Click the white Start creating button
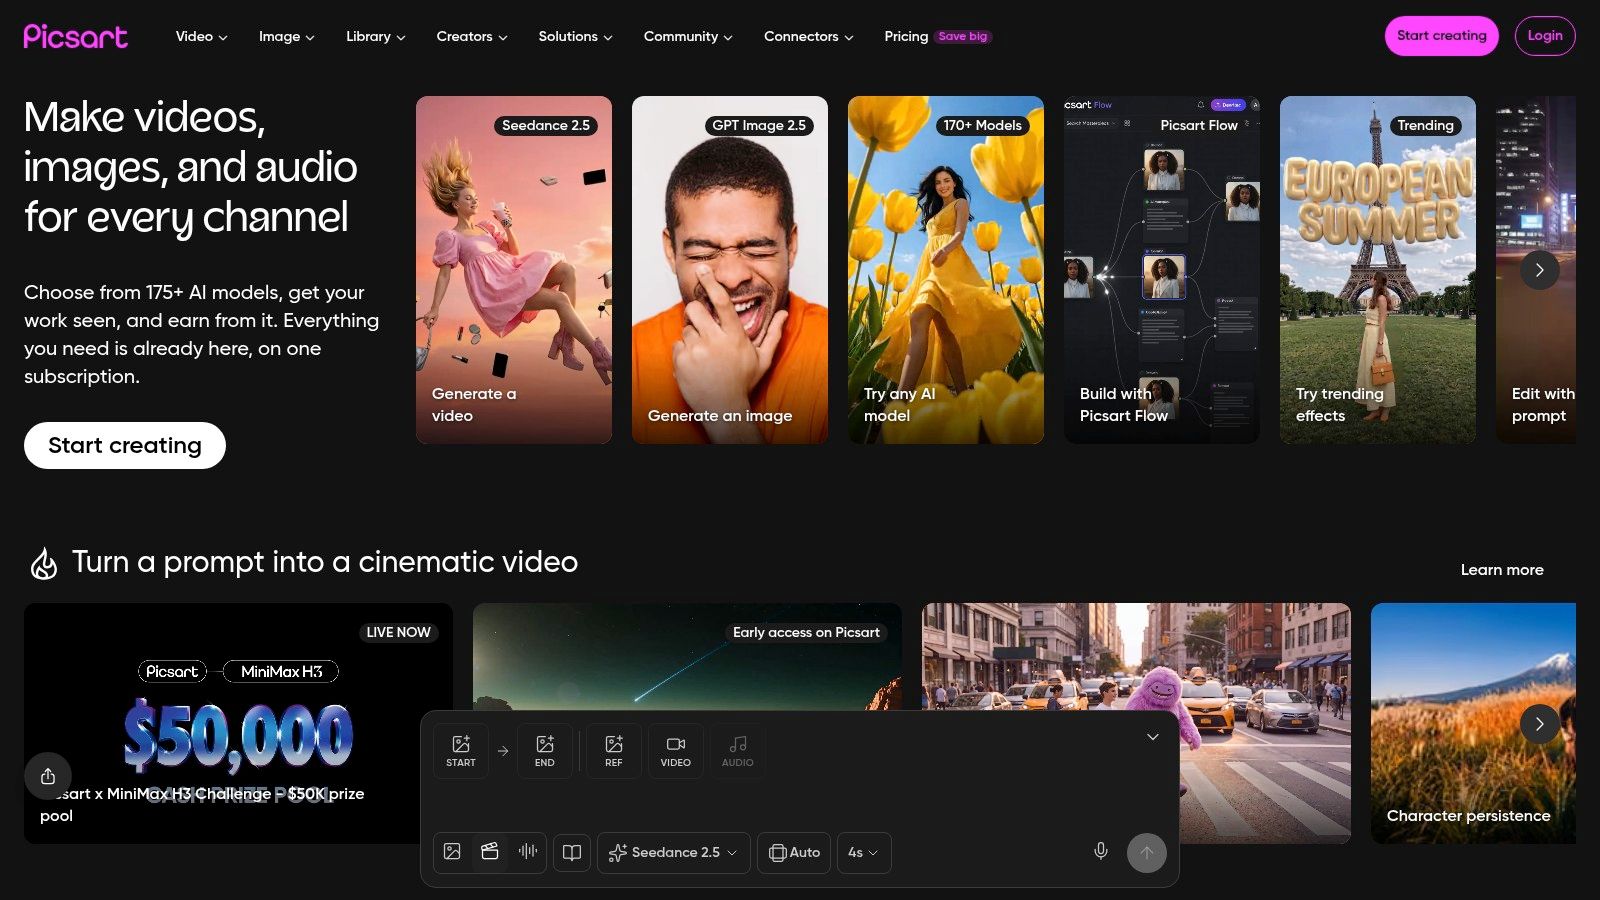 (125, 445)
